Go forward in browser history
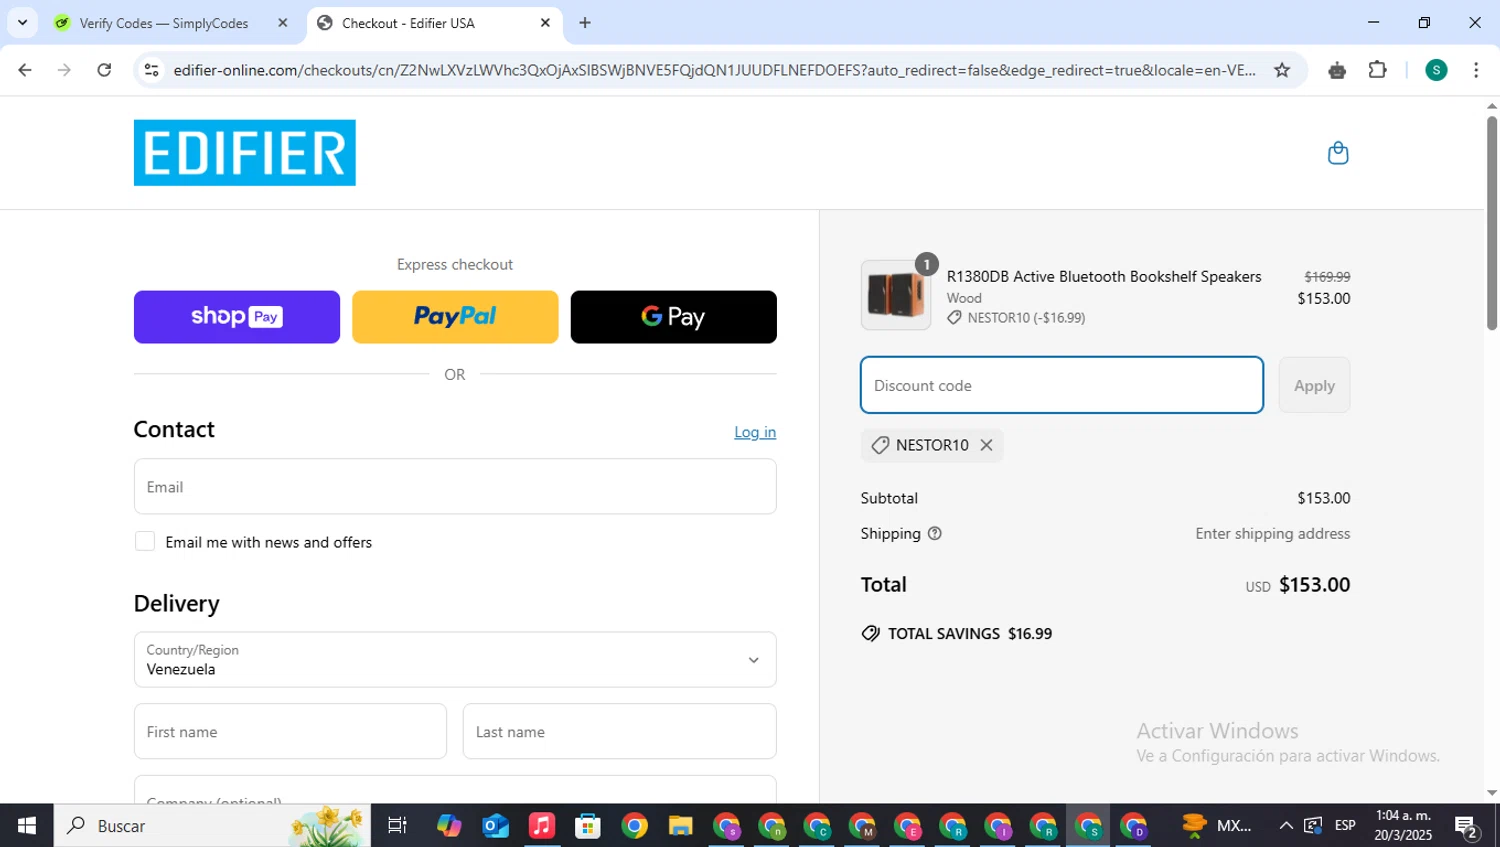The image size is (1500, 847). pos(64,70)
